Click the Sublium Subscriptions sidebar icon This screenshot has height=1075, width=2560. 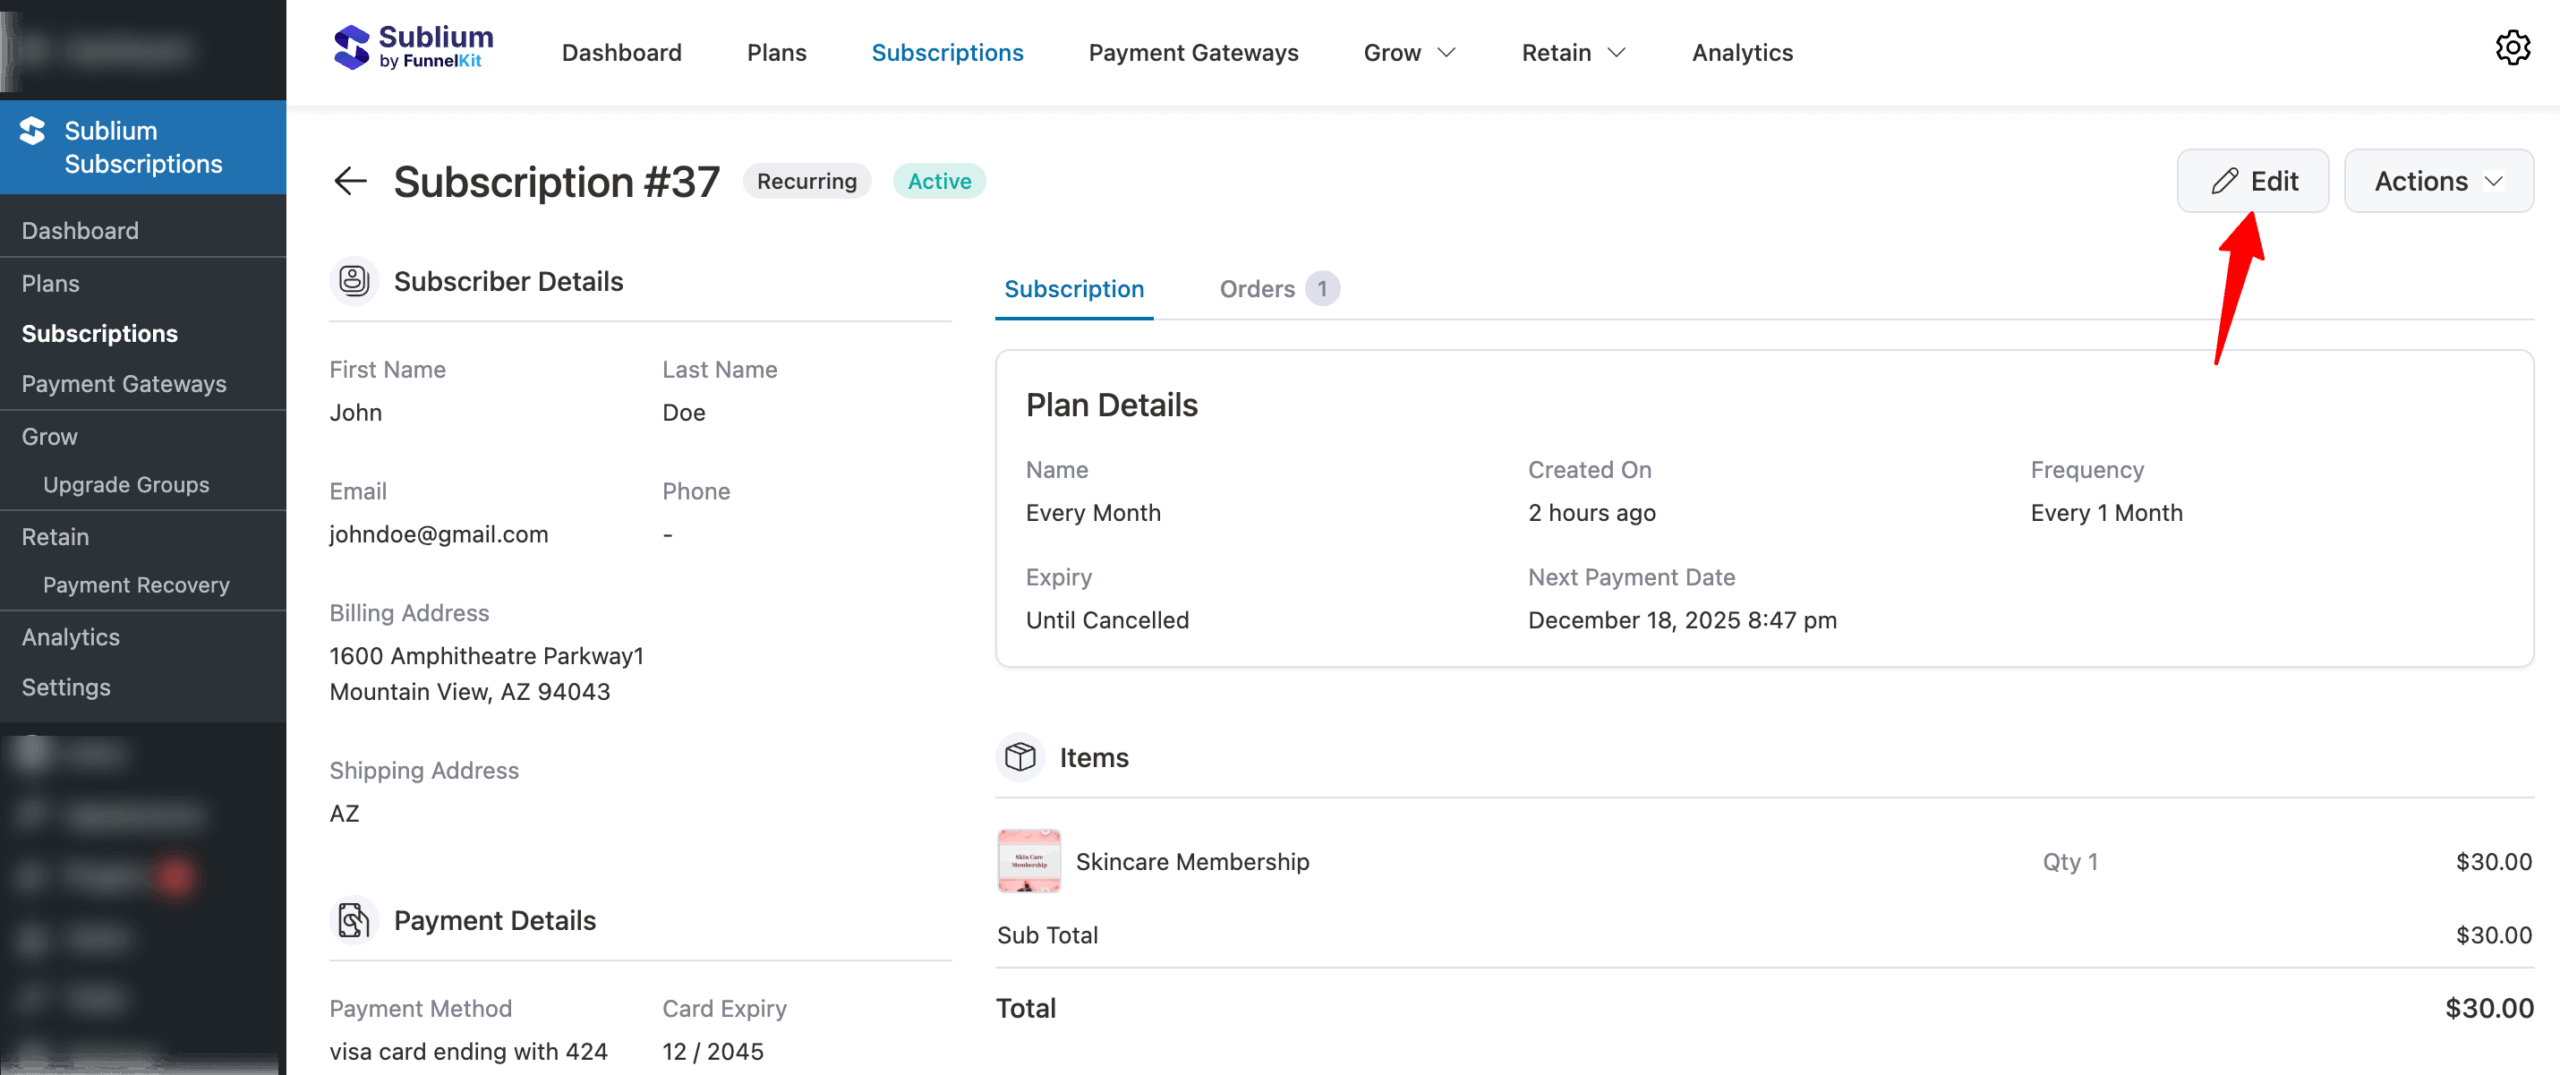click(31, 129)
